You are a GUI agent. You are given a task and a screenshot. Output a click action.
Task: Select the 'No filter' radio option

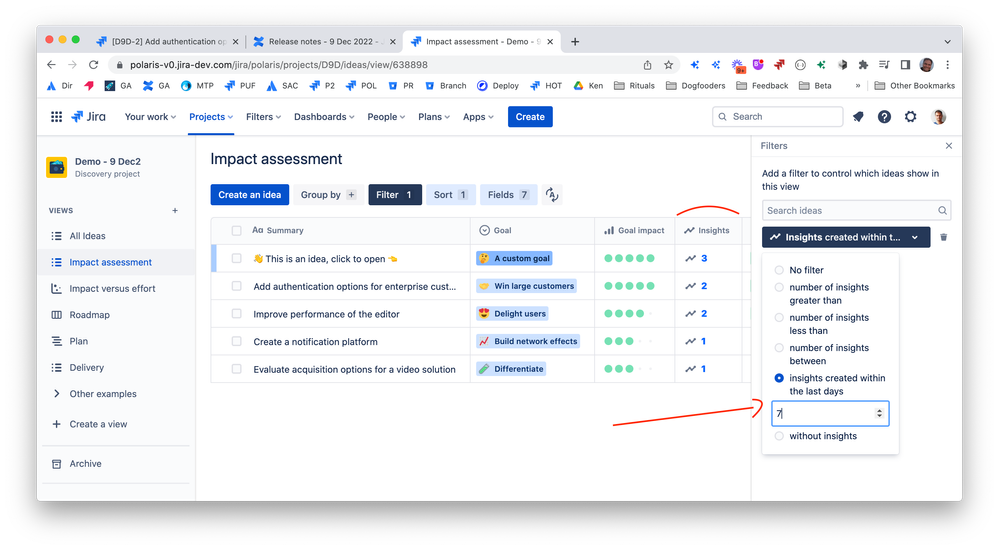(x=779, y=270)
